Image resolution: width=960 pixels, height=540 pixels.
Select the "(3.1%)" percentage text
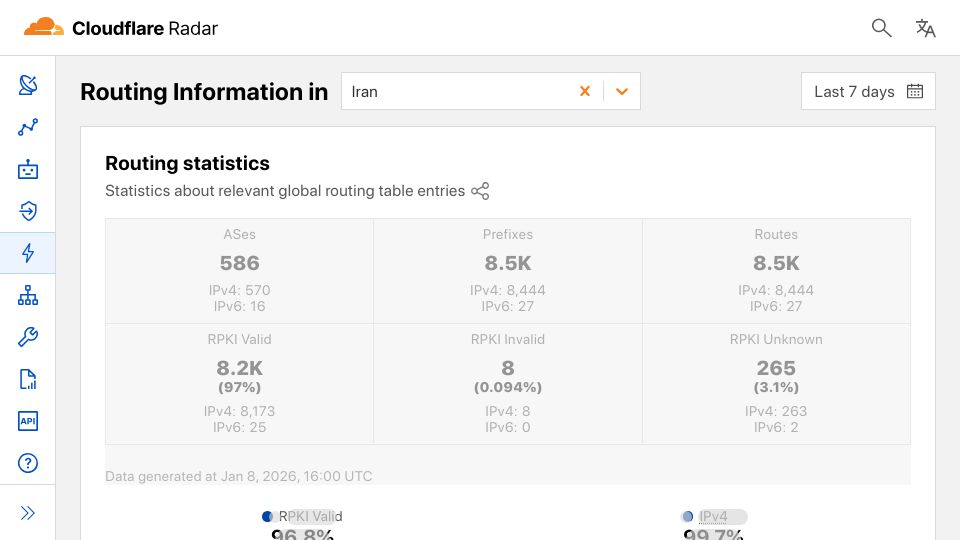776,388
